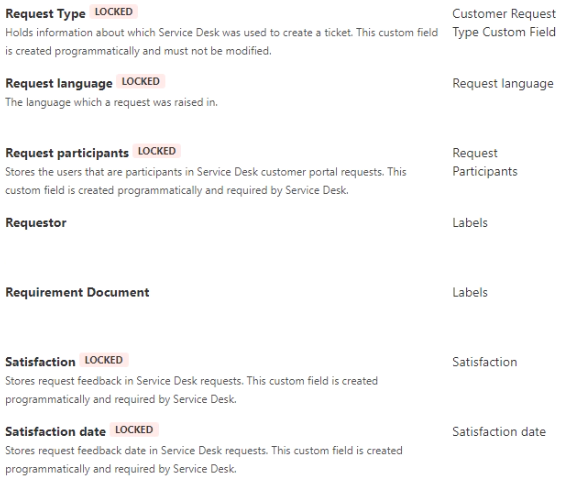Click the Request Type description text

pos(221,42)
